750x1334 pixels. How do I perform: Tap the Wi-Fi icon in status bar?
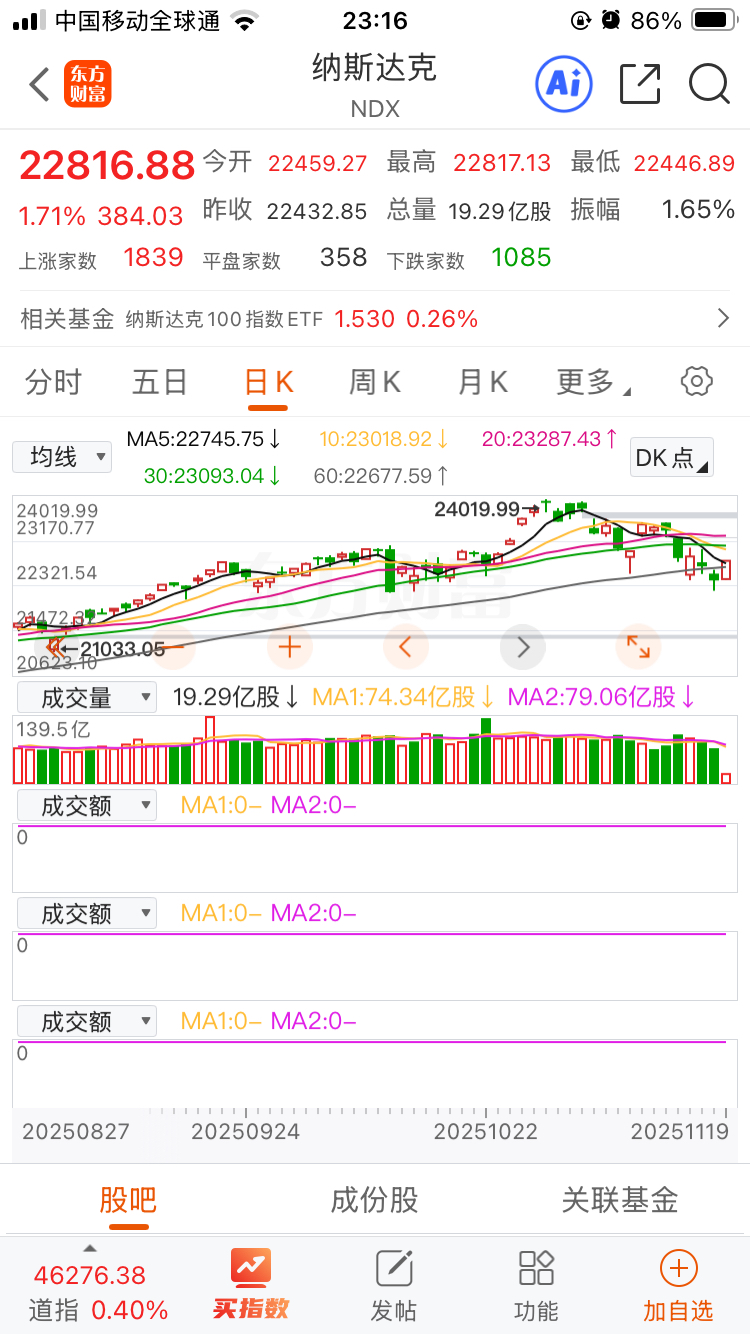point(243,20)
